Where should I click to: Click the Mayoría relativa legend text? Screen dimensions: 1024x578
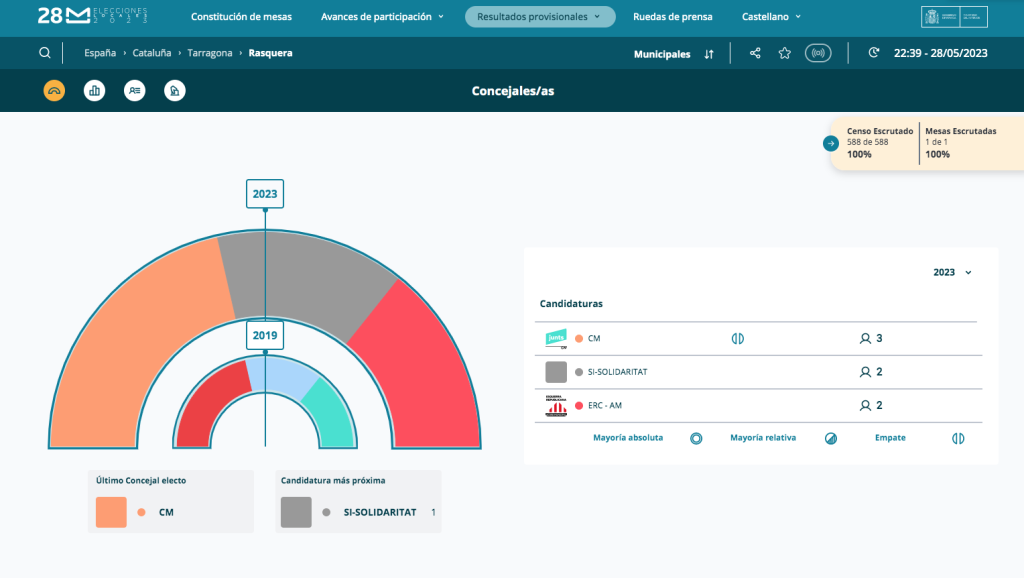coord(763,438)
